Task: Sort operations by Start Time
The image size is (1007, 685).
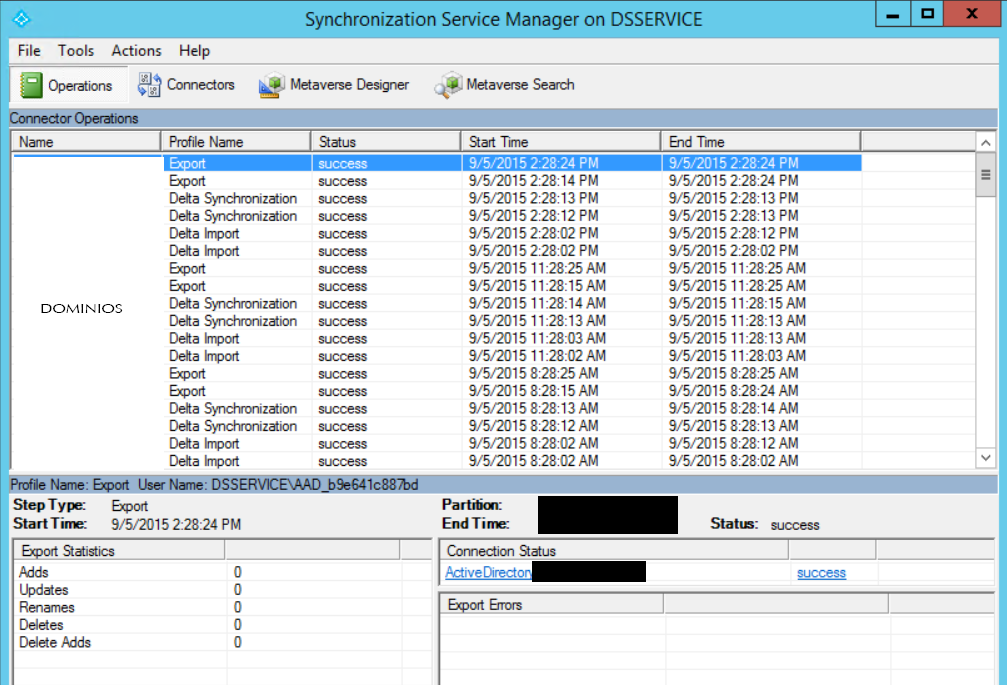Action: pos(560,140)
